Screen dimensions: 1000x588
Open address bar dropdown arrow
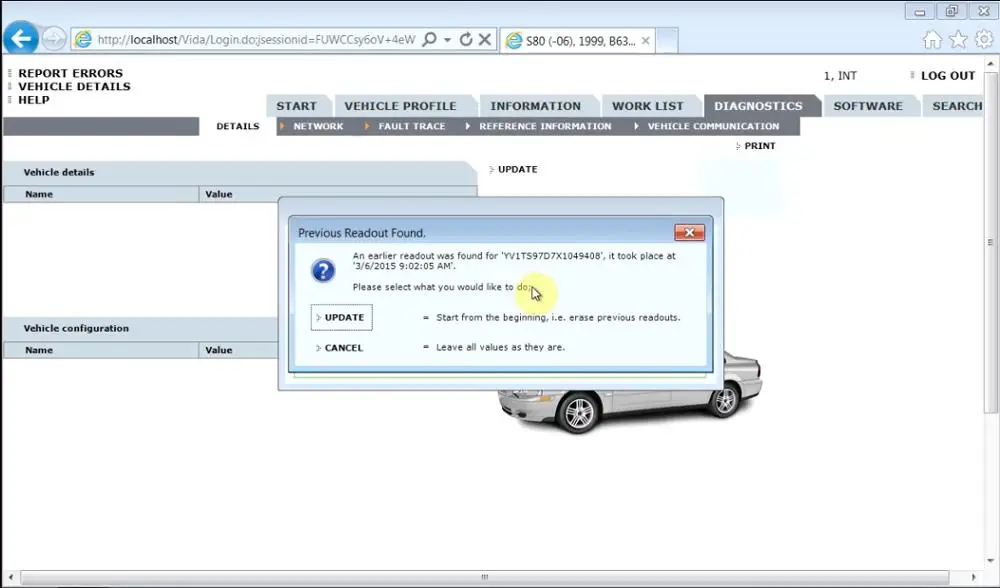click(447, 40)
